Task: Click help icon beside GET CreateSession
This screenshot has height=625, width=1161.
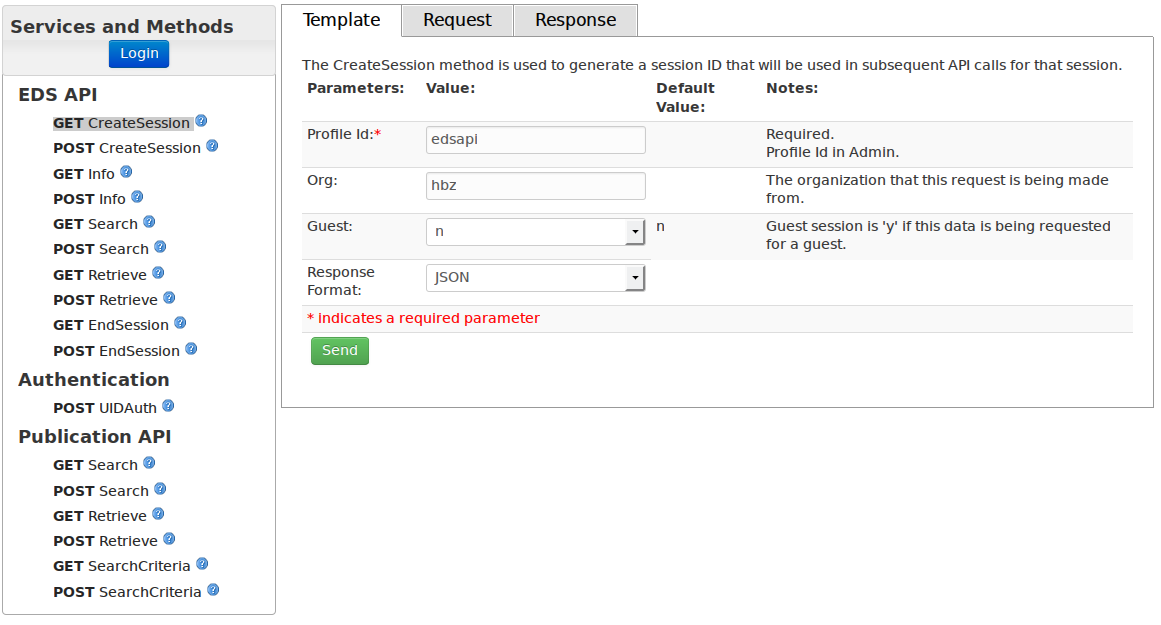Action: 201,121
